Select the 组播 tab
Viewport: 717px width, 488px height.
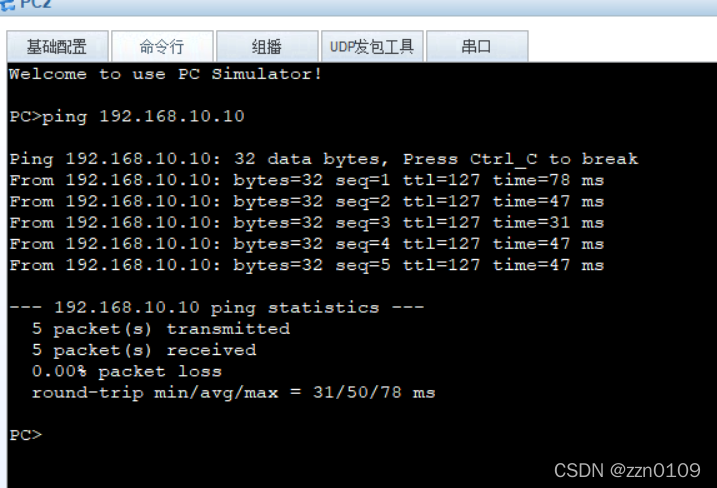[x=267, y=46]
